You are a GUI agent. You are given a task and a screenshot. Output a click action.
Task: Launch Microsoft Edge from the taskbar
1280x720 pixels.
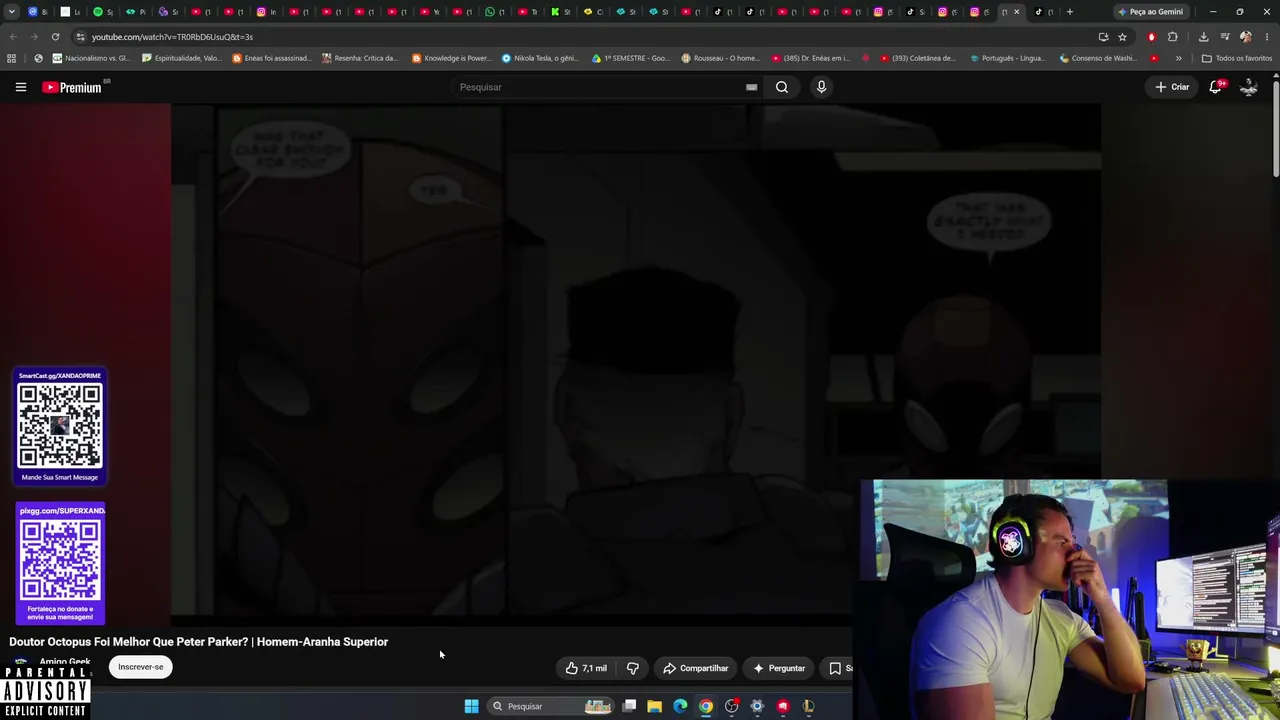[680, 706]
